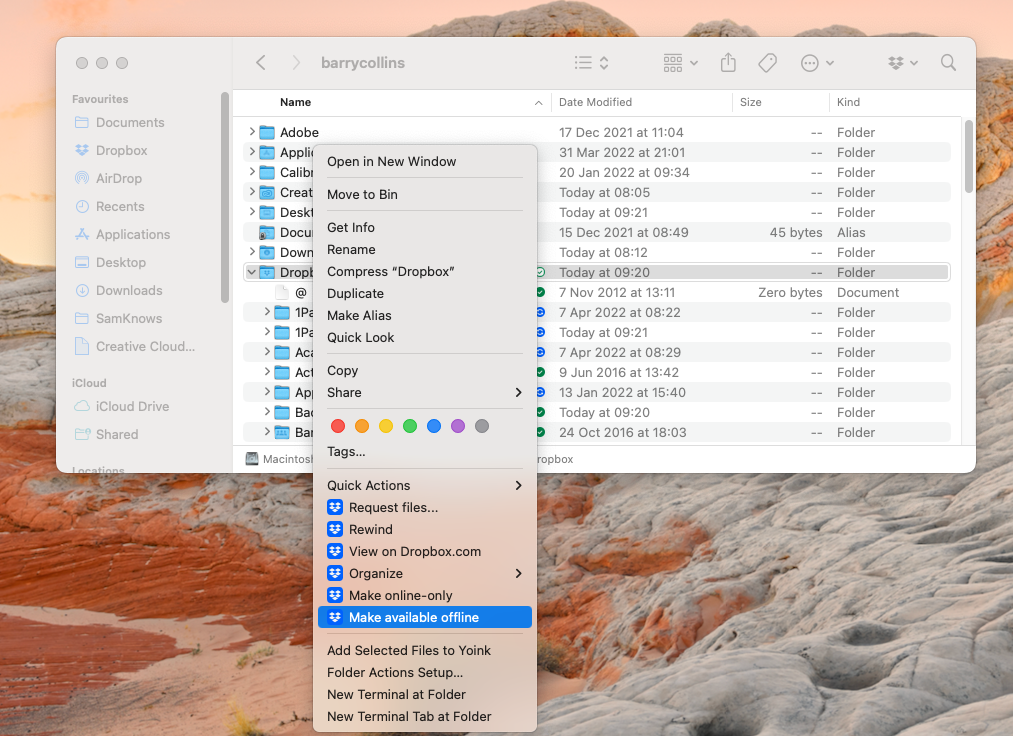
Task: Expand the folder modified 24 Oct 2016
Action: 267,432
